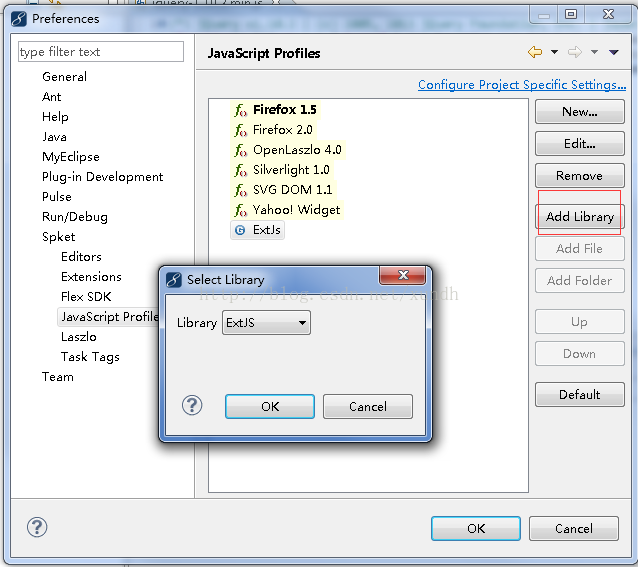
Task: Select the Silverlight 1.0 profile label
Action: click(x=291, y=170)
